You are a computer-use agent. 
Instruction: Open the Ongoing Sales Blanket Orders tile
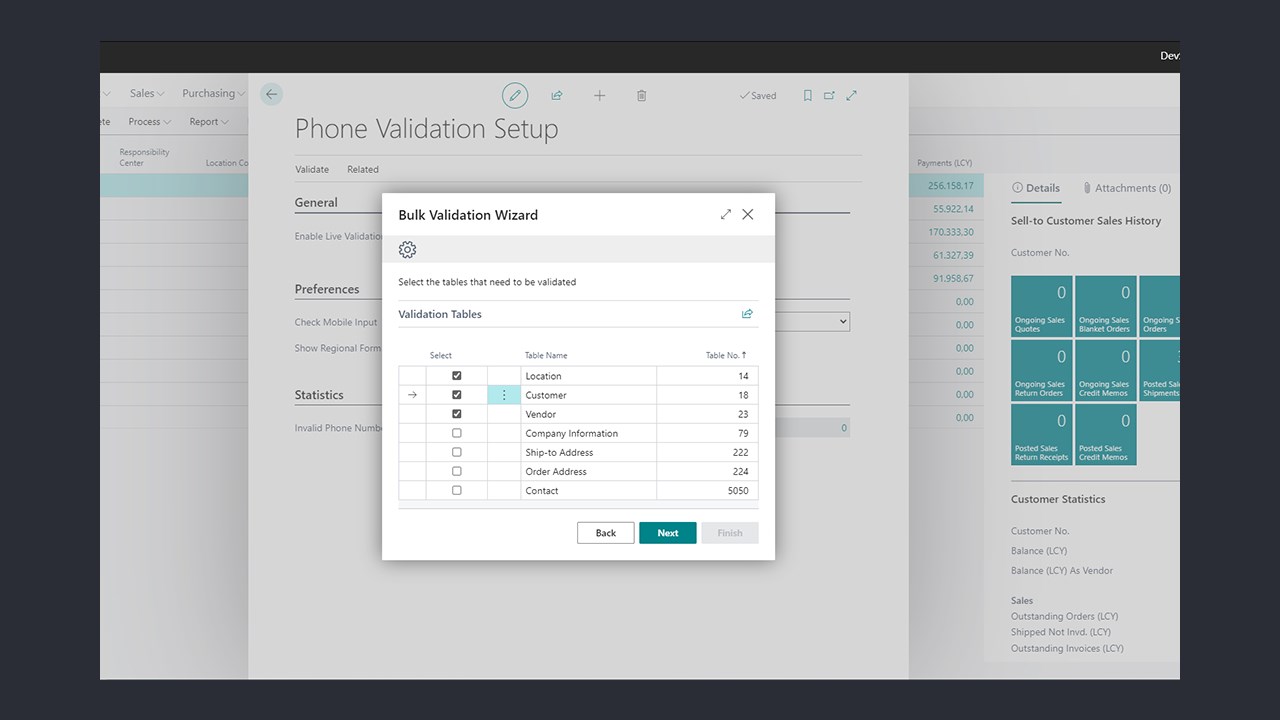click(1106, 306)
